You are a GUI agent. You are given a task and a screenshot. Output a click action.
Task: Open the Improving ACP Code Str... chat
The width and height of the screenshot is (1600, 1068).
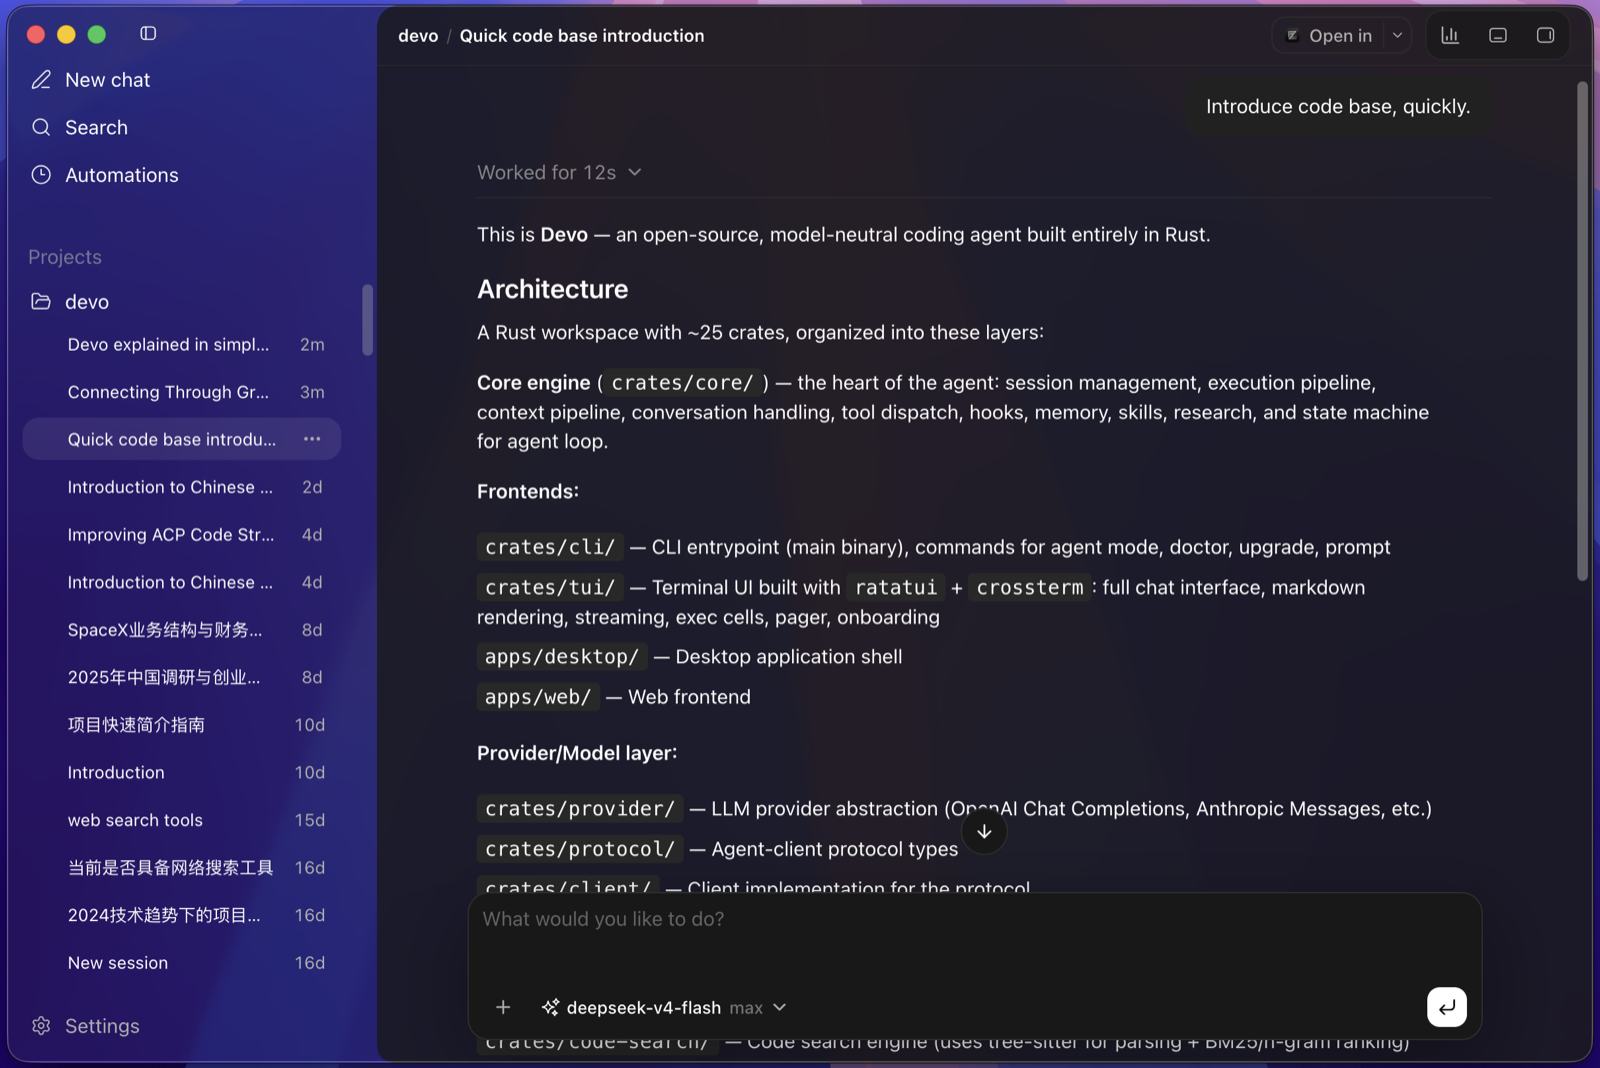click(182, 535)
